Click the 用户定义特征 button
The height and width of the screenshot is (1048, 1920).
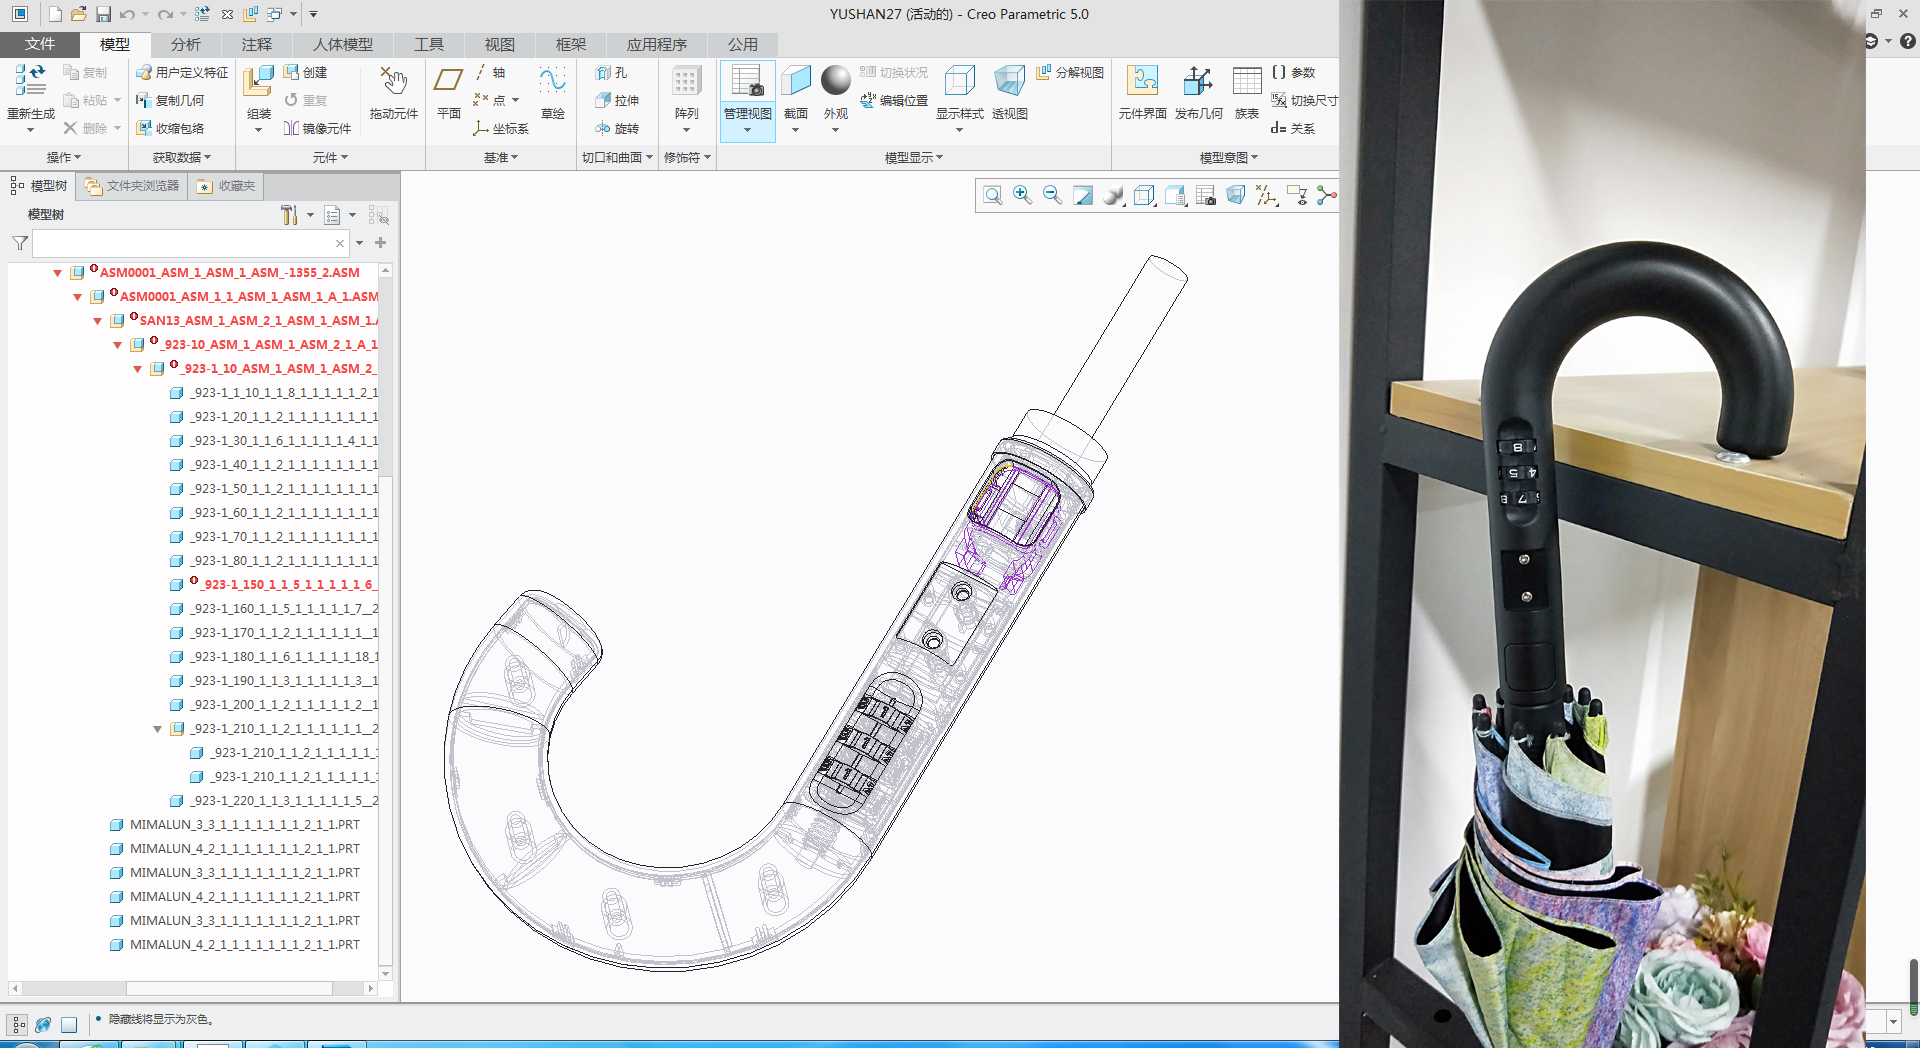[182, 73]
